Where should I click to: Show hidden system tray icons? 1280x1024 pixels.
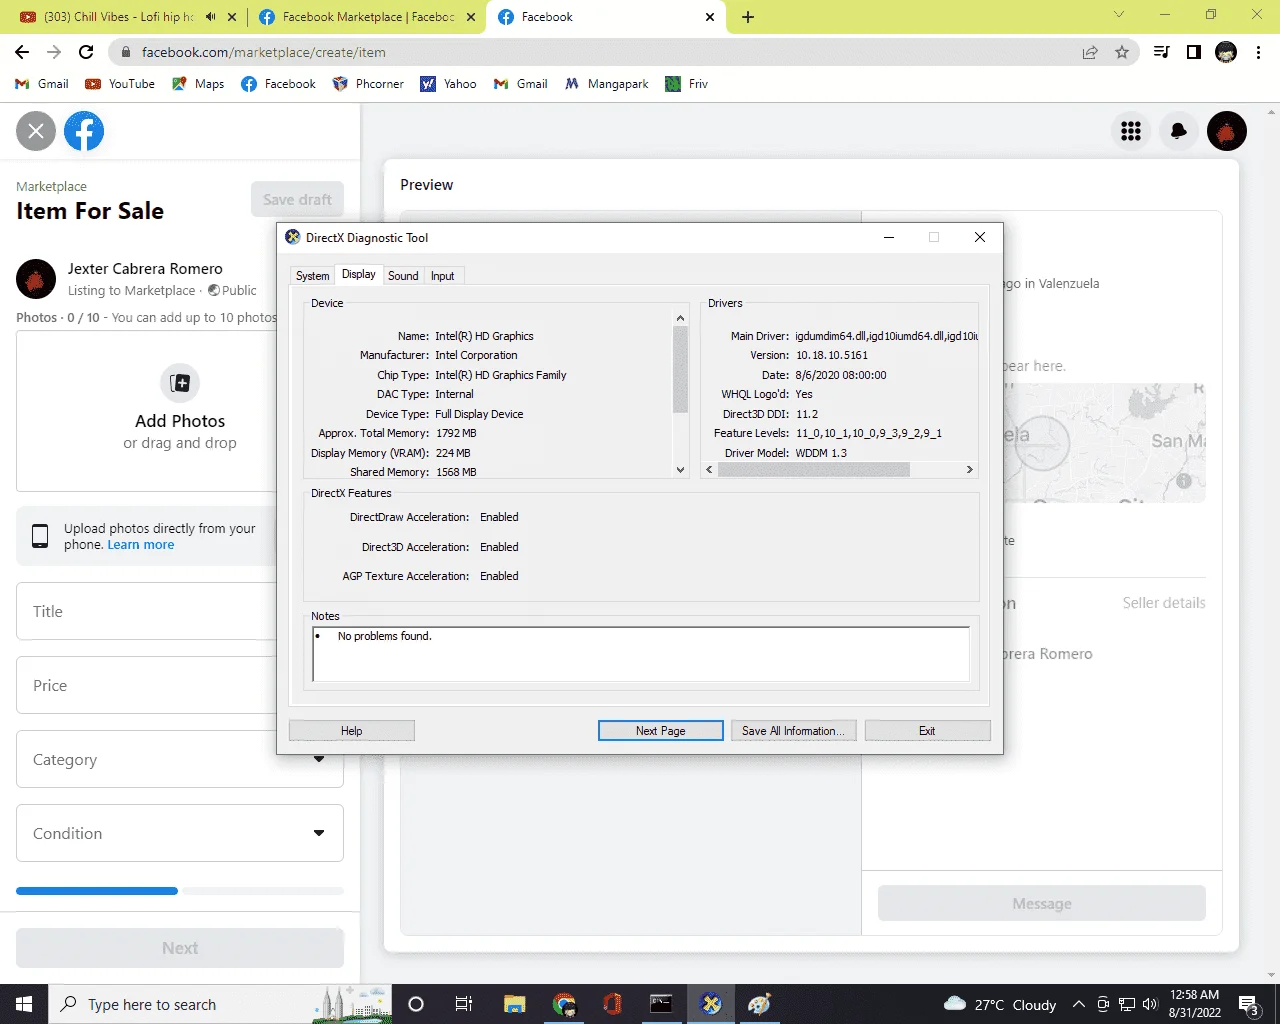pos(1078,1004)
